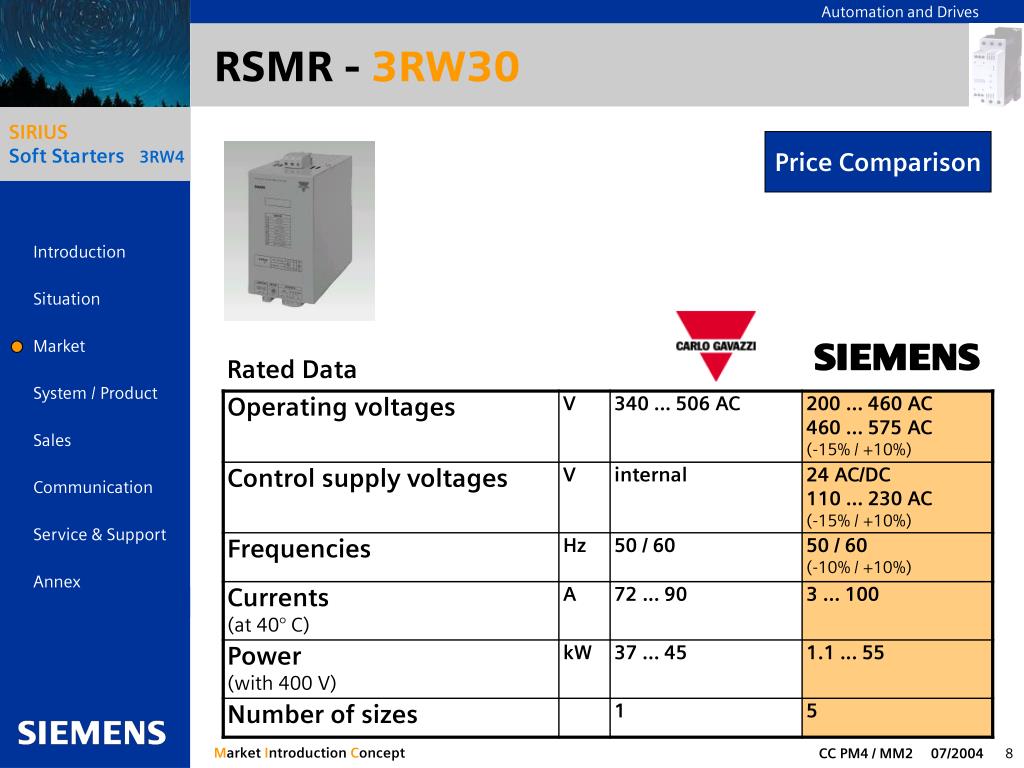Viewport: 1024px width, 768px height.
Task: Go to Service & Support section
Action: tap(100, 534)
